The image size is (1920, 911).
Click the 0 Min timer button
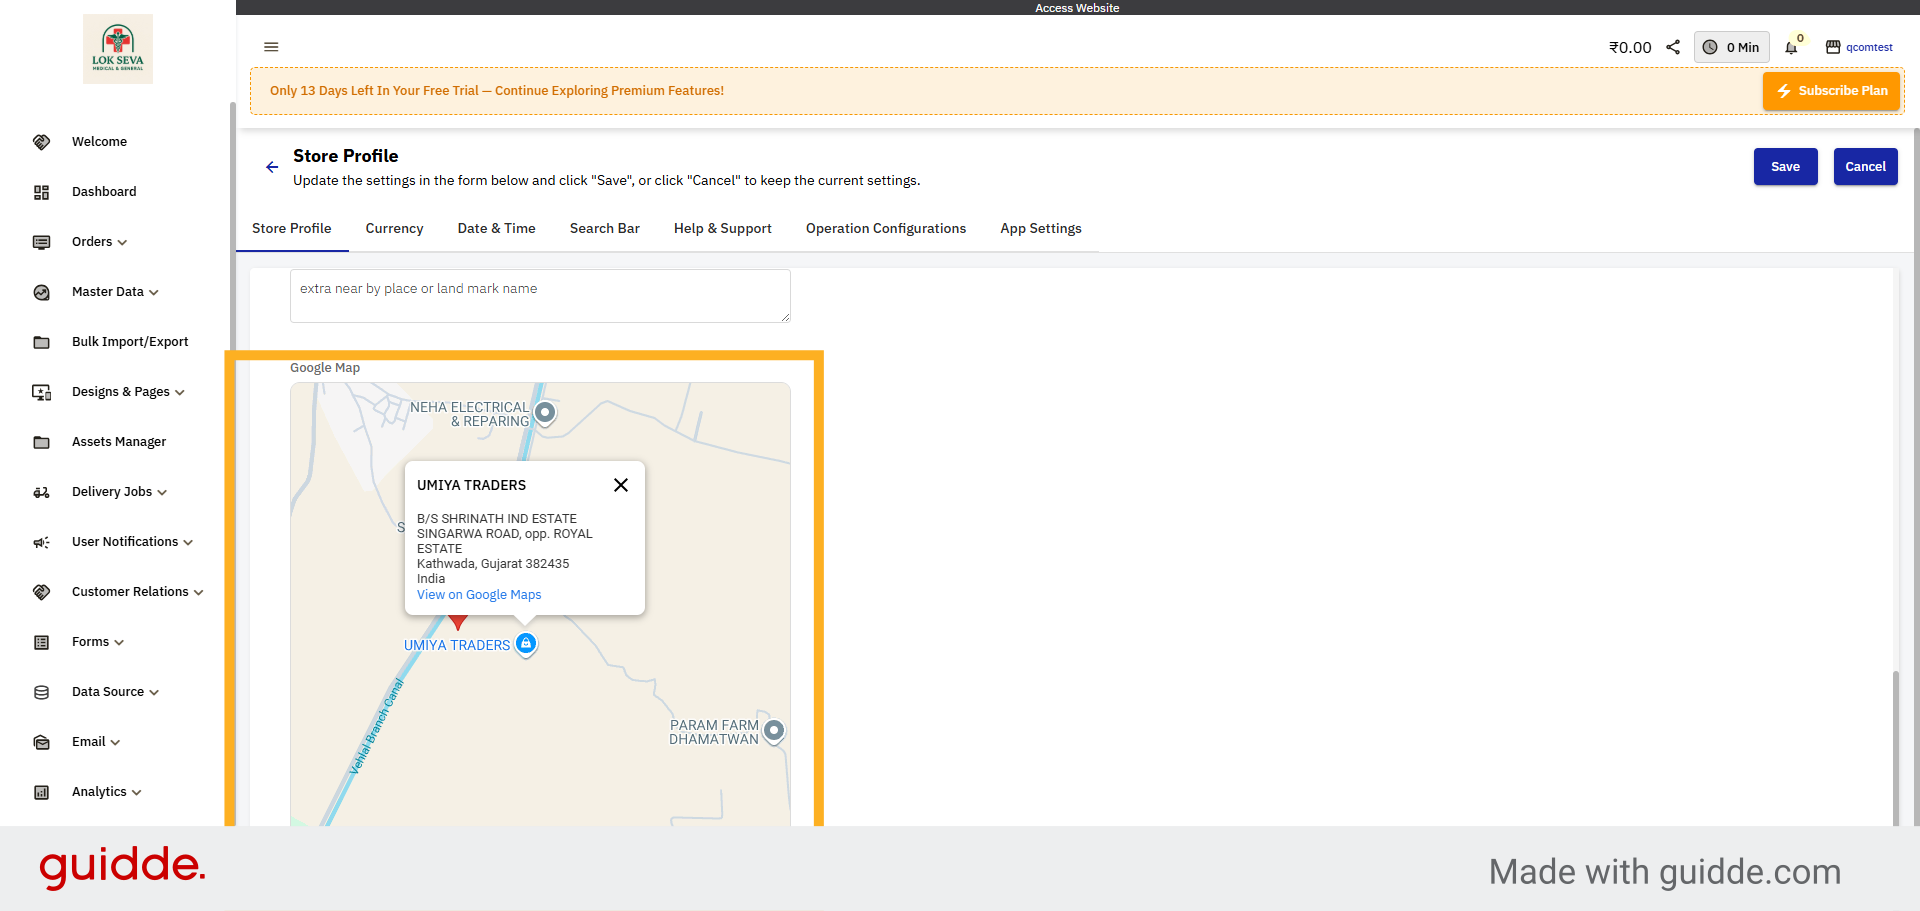1732,47
